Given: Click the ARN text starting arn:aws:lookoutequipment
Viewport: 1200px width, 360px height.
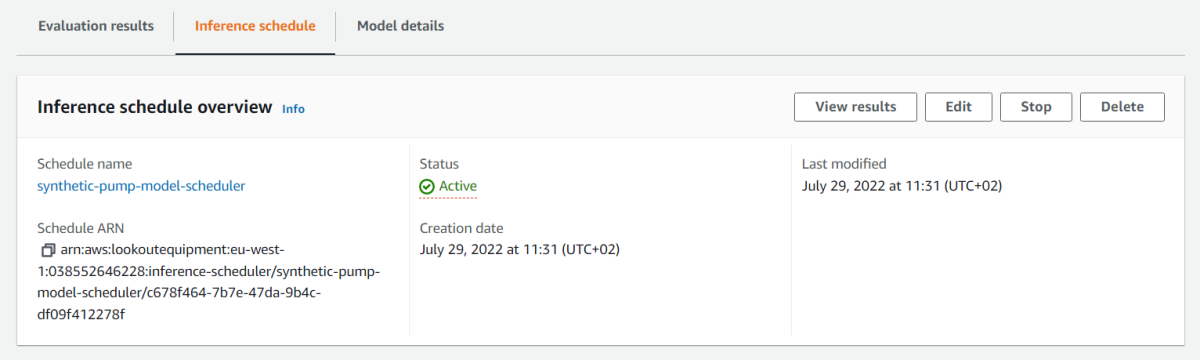Looking at the screenshot, I should pyautogui.click(x=209, y=281).
